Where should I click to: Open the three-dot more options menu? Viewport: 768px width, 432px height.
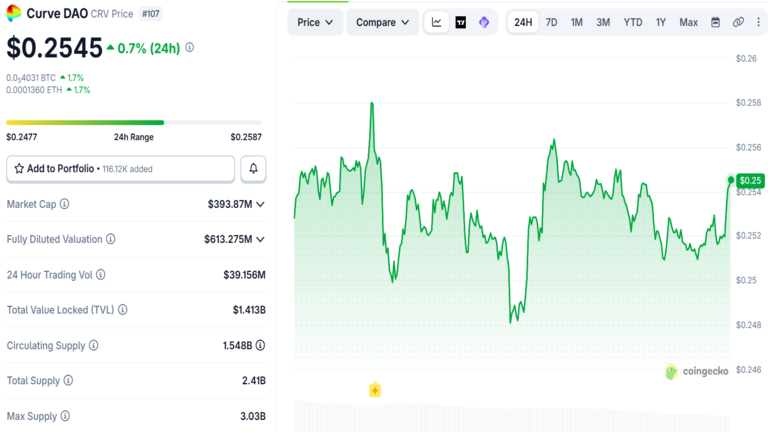pos(759,22)
